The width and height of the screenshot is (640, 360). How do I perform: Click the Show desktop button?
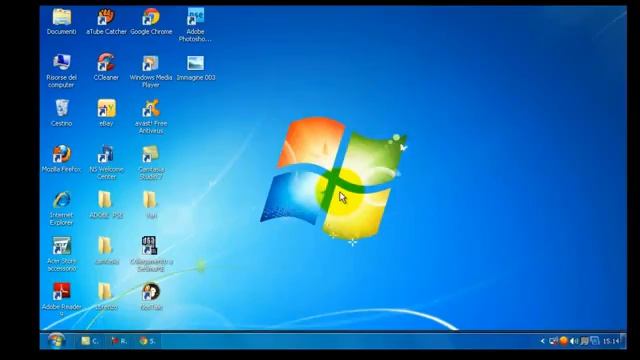[623, 341]
